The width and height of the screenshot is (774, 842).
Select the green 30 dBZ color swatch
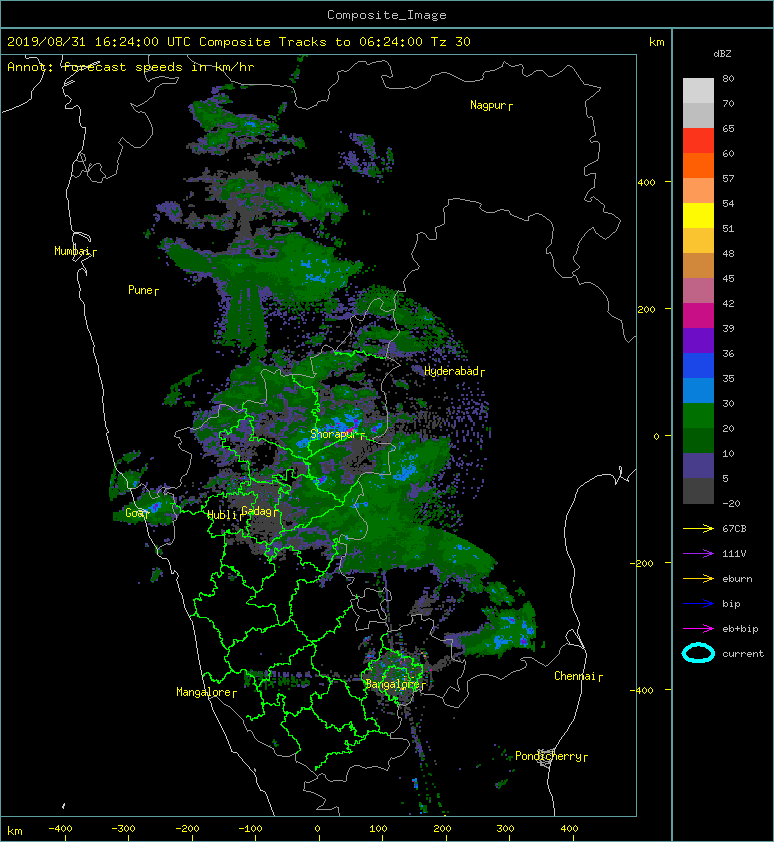(x=698, y=416)
